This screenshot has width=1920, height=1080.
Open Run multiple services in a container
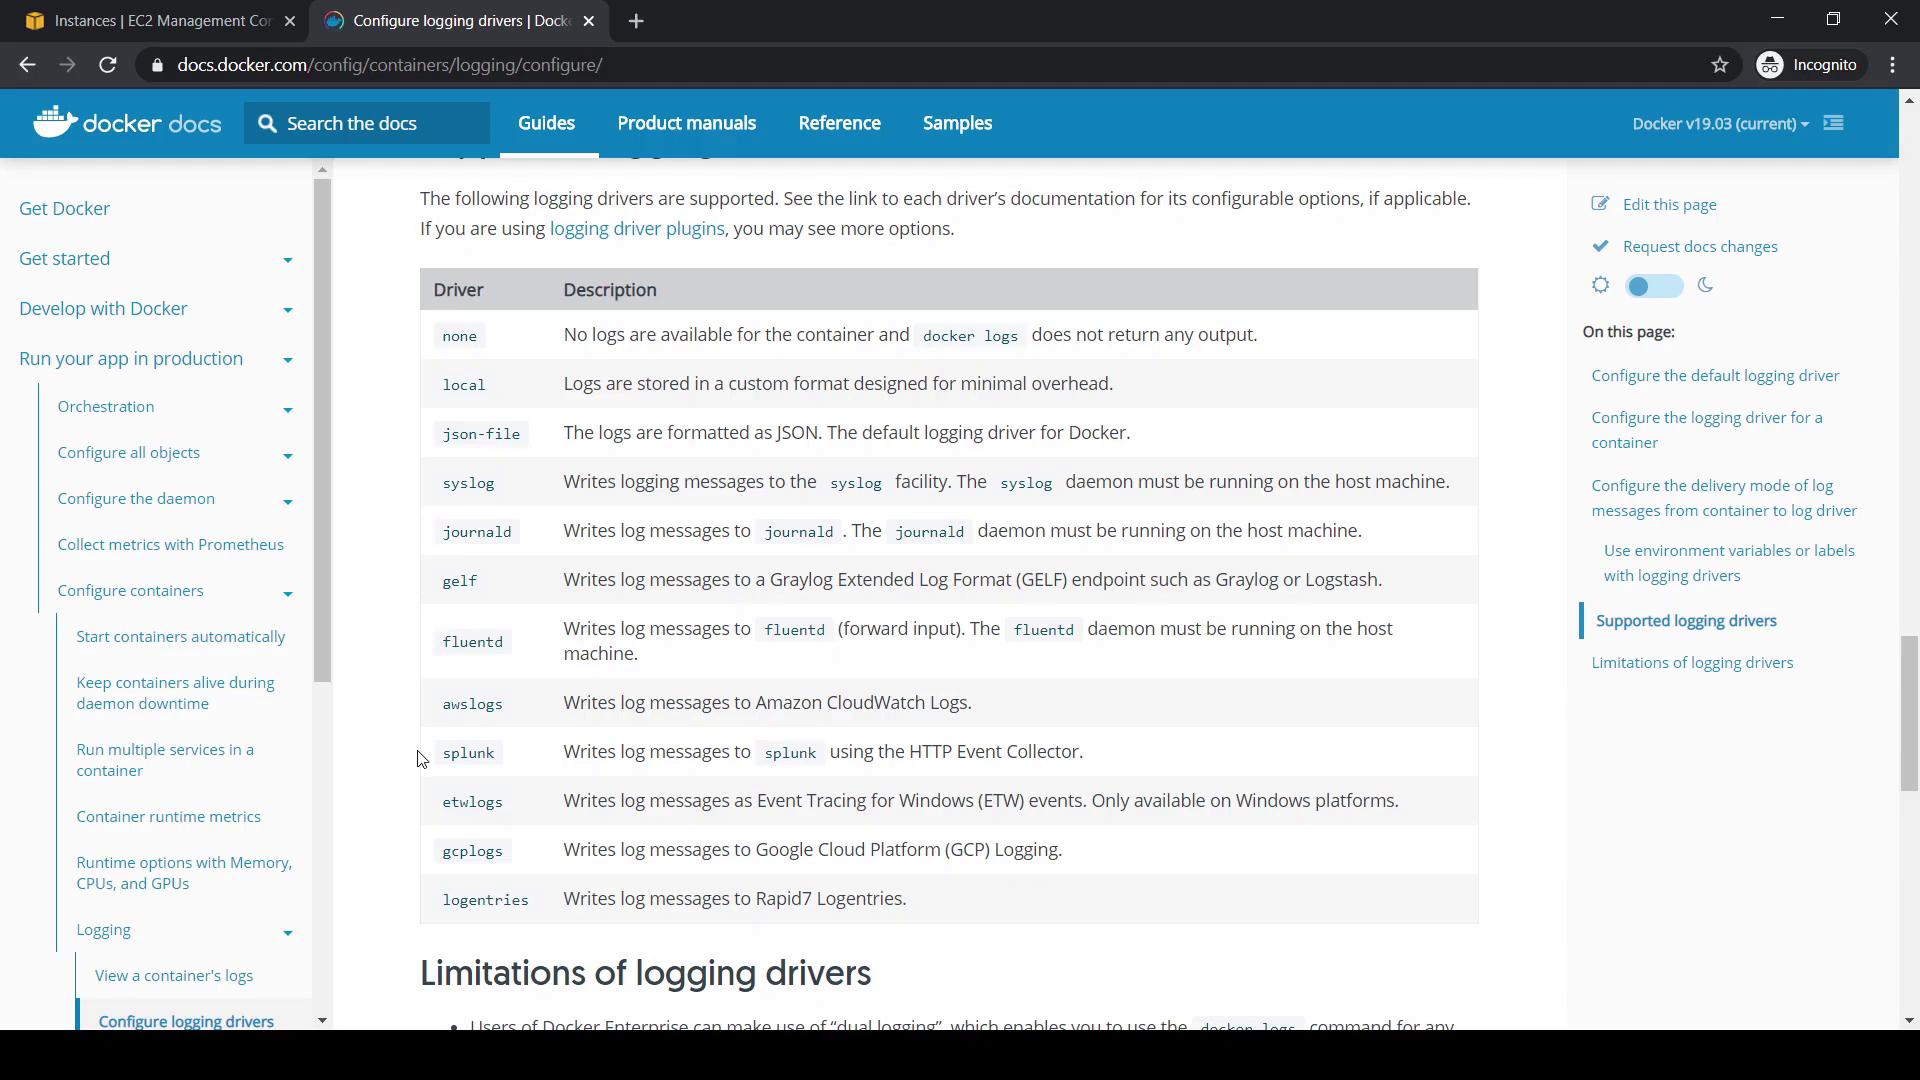pos(165,760)
